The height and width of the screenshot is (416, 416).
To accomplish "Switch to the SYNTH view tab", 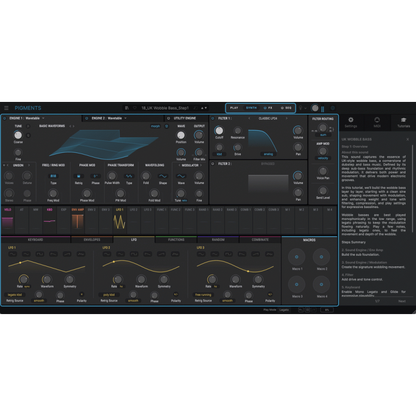I will [x=251, y=108].
